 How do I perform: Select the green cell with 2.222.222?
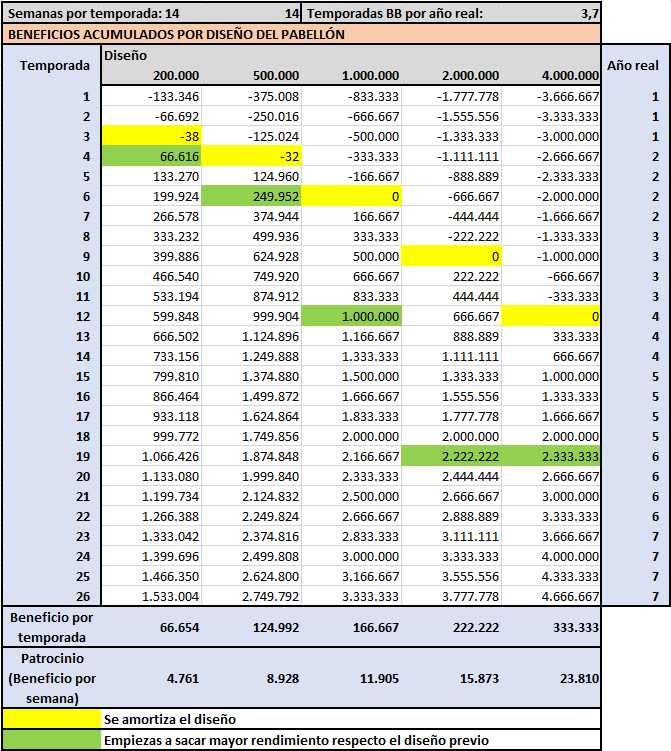(452, 456)
